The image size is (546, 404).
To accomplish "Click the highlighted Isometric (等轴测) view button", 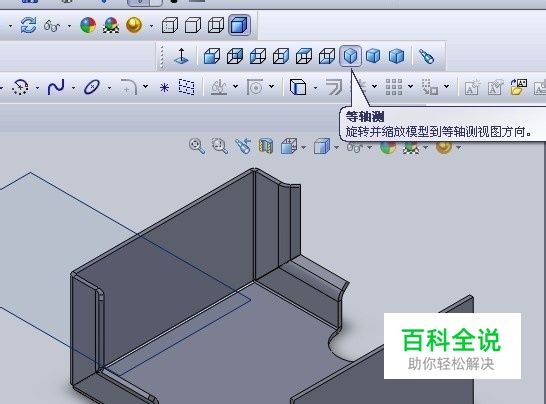I will (x=350, y=56).
